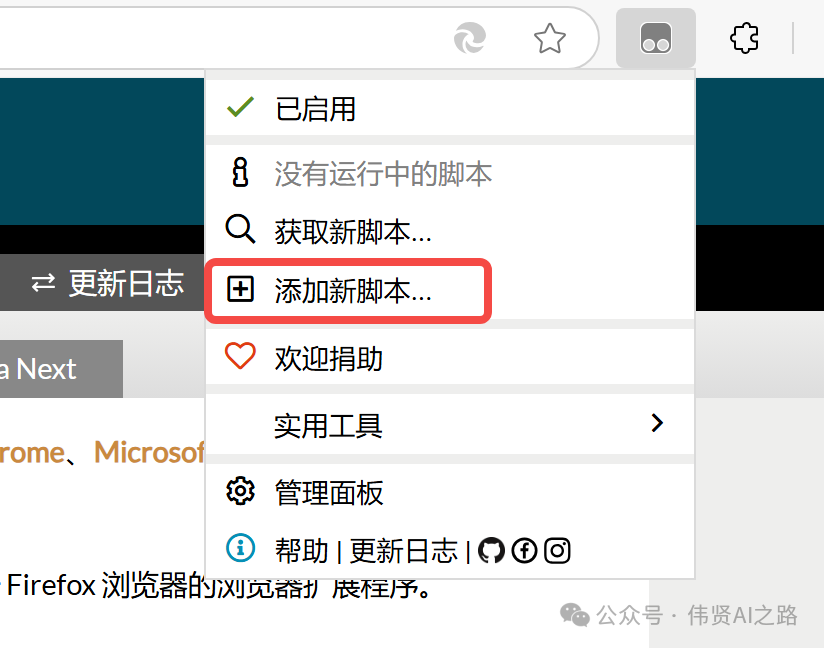Choose 欢迎捐助 from the popup menu
Screen dimensions: 824x648
click(x=450, y=358)
